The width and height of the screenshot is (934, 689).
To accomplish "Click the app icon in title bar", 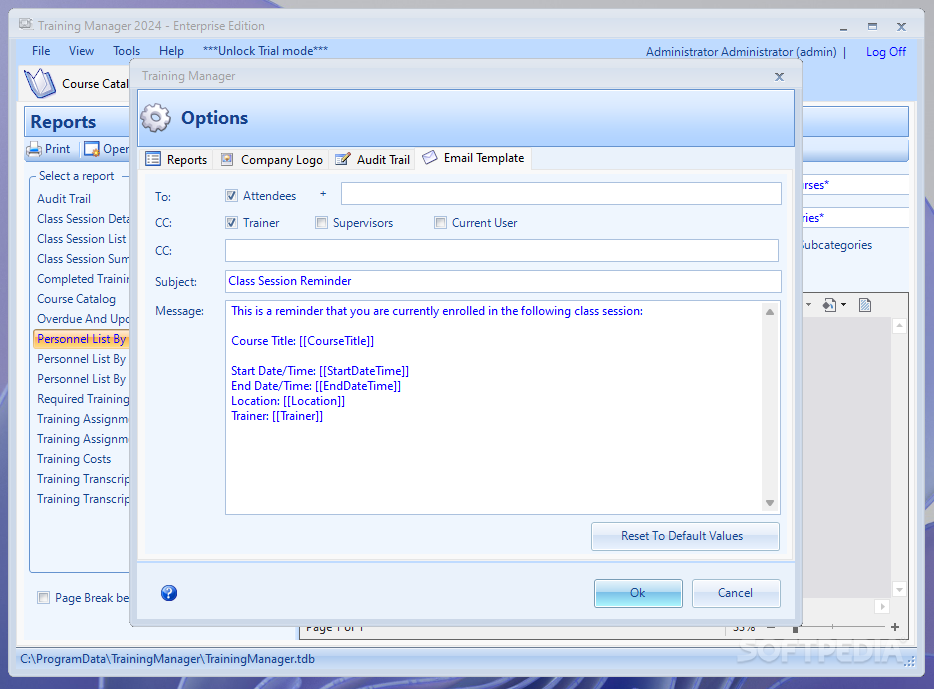I will 26,25.
